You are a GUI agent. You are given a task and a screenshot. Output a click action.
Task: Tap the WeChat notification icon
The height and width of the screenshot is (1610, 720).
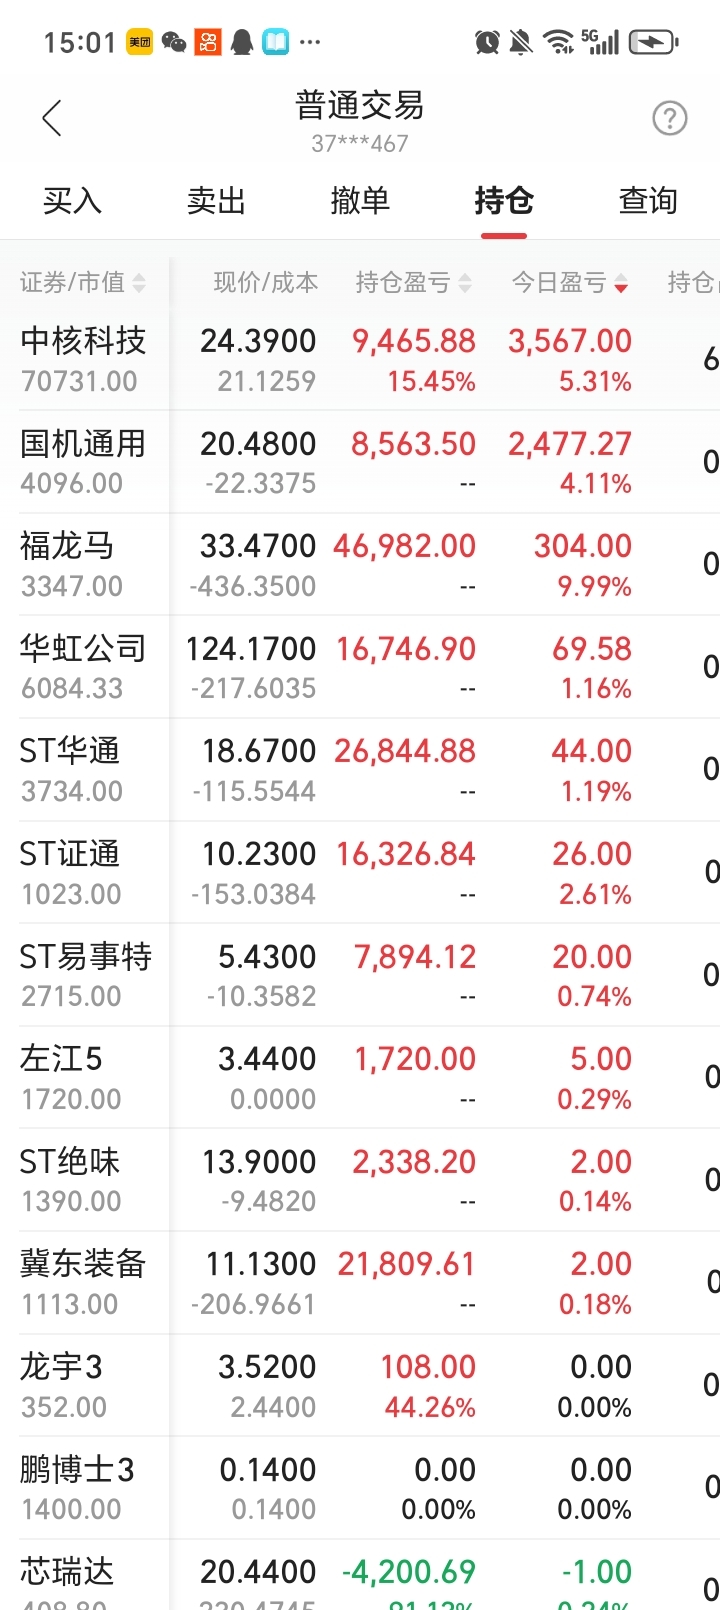point(174,42)
